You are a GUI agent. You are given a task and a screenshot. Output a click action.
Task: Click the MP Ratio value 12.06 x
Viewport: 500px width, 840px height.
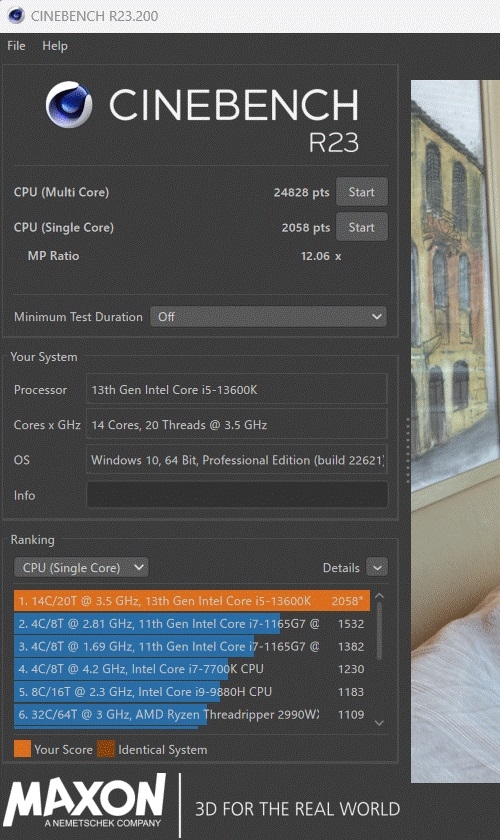coord(320,256)
